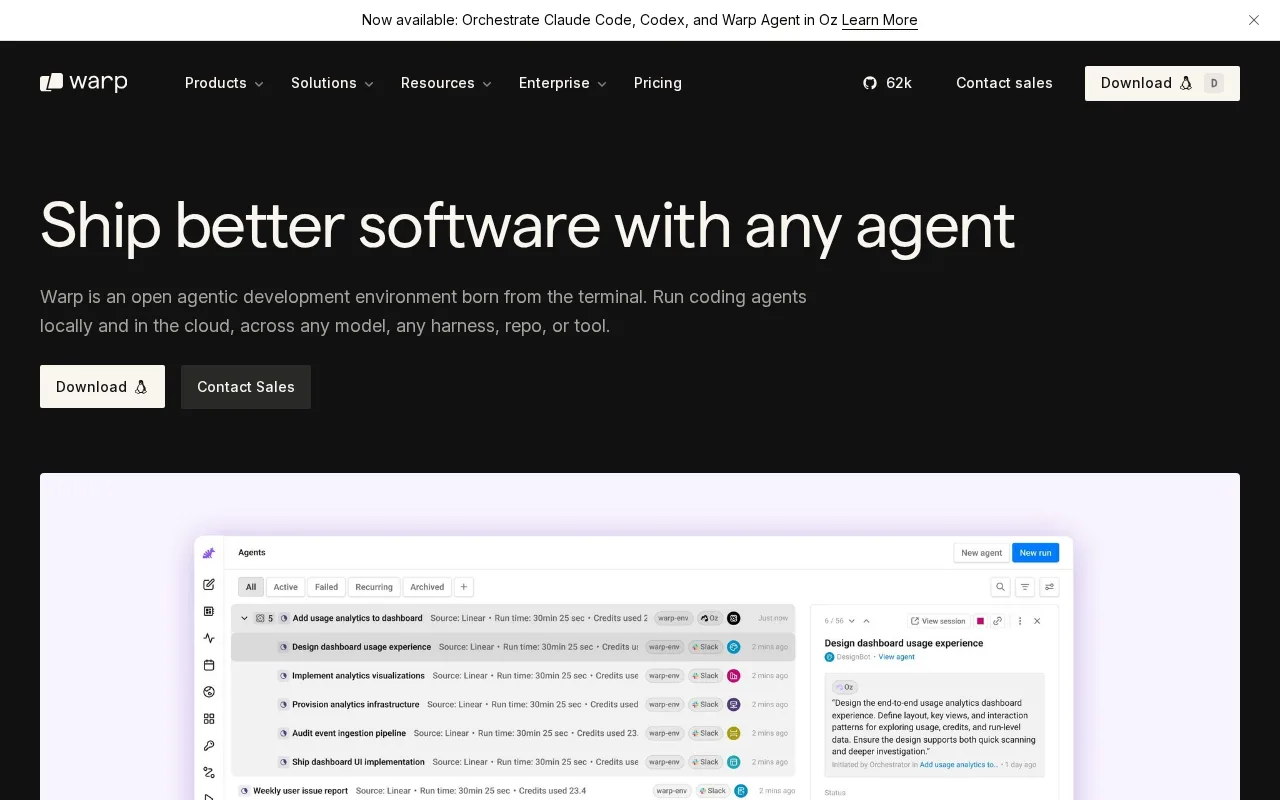
Task: Click the compose pencil icon in sidebar
Action: tap(209, 584)
